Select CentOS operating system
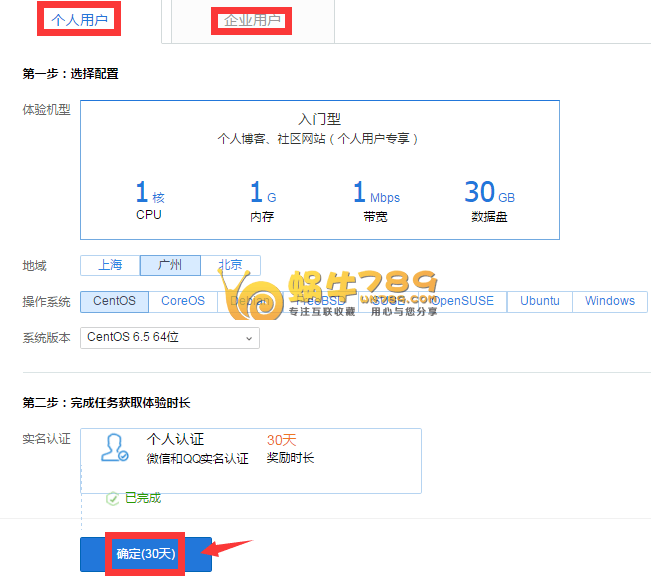Image resolution: width=651 pixels, height=587 pixels. [115, 301]
